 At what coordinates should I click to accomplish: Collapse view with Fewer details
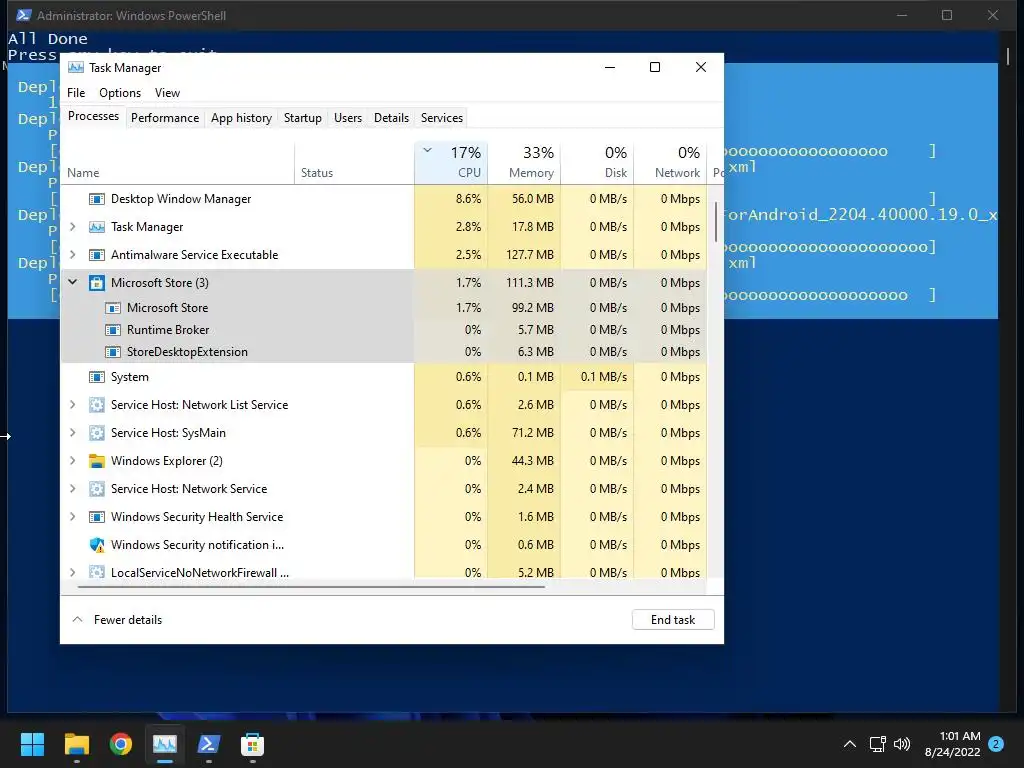pyautogui.click(x=116, y=620)
